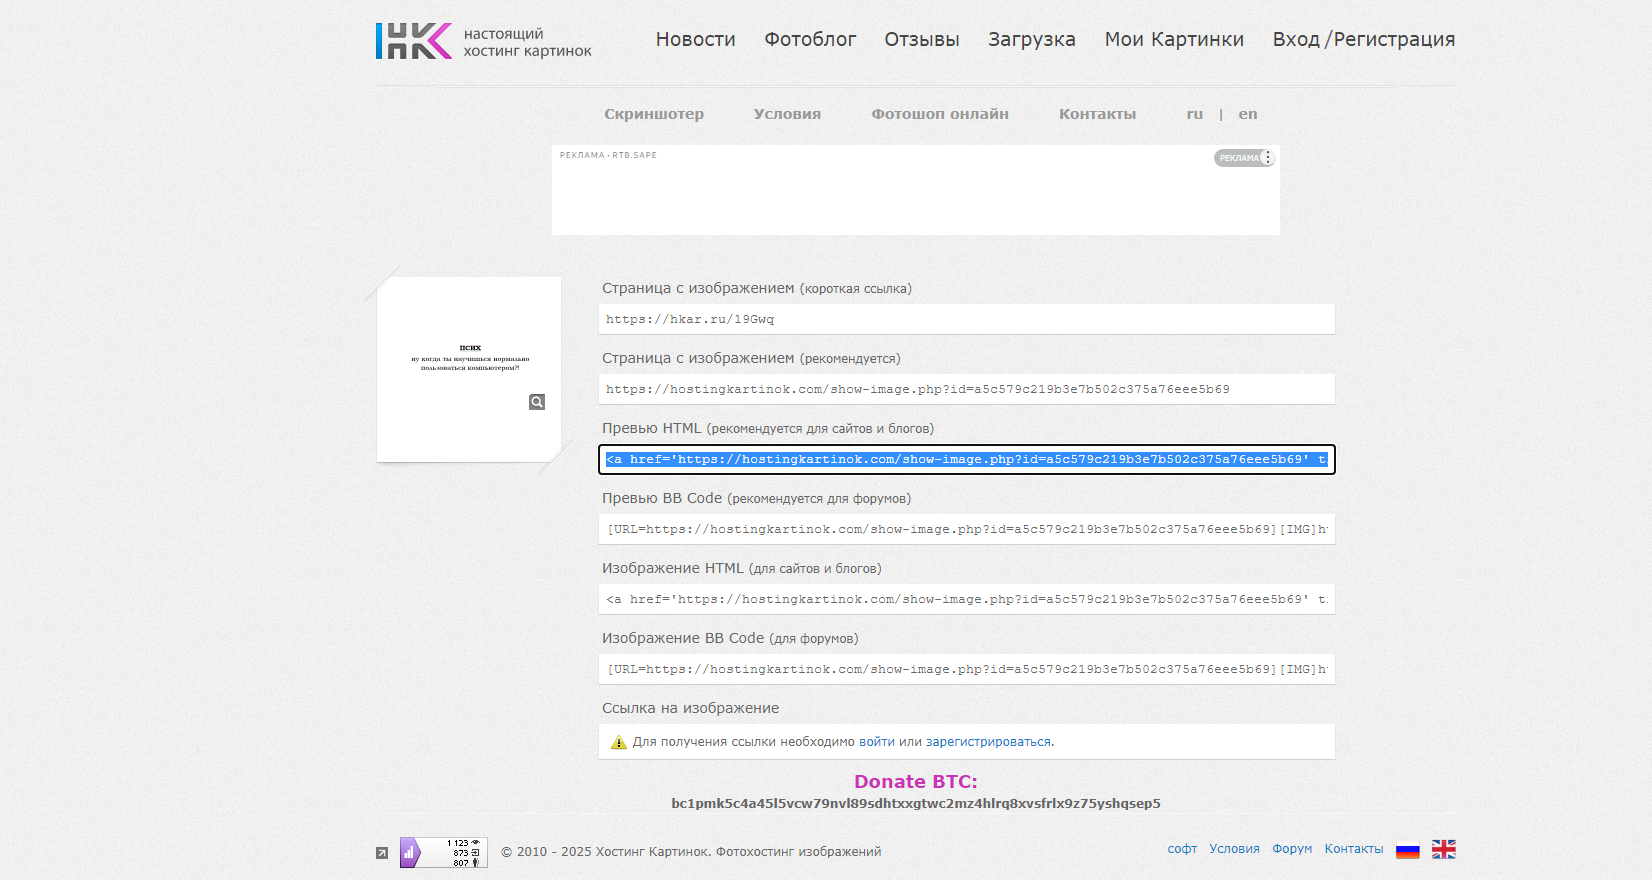Click the HK hosting logo icon

point(414,41)
